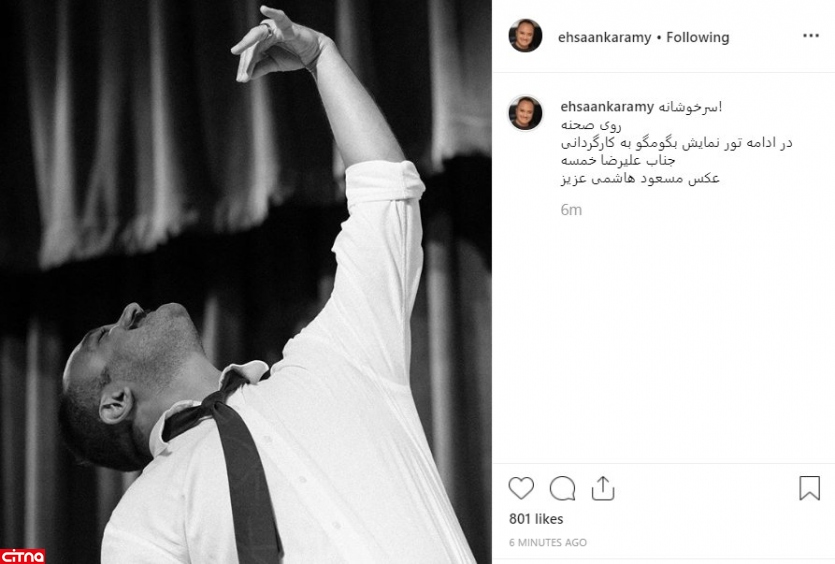Click the Persian caption text
Viewport: 835px width, 564px height.
click(676, 142)
